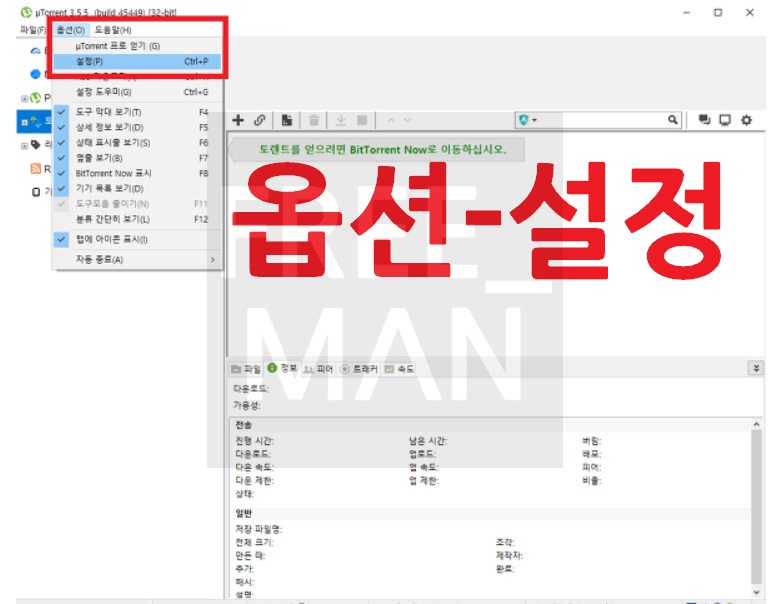Open the 파일(F) menu
The width and height of the screenshot is (770, 604).
tap(33, 30)
